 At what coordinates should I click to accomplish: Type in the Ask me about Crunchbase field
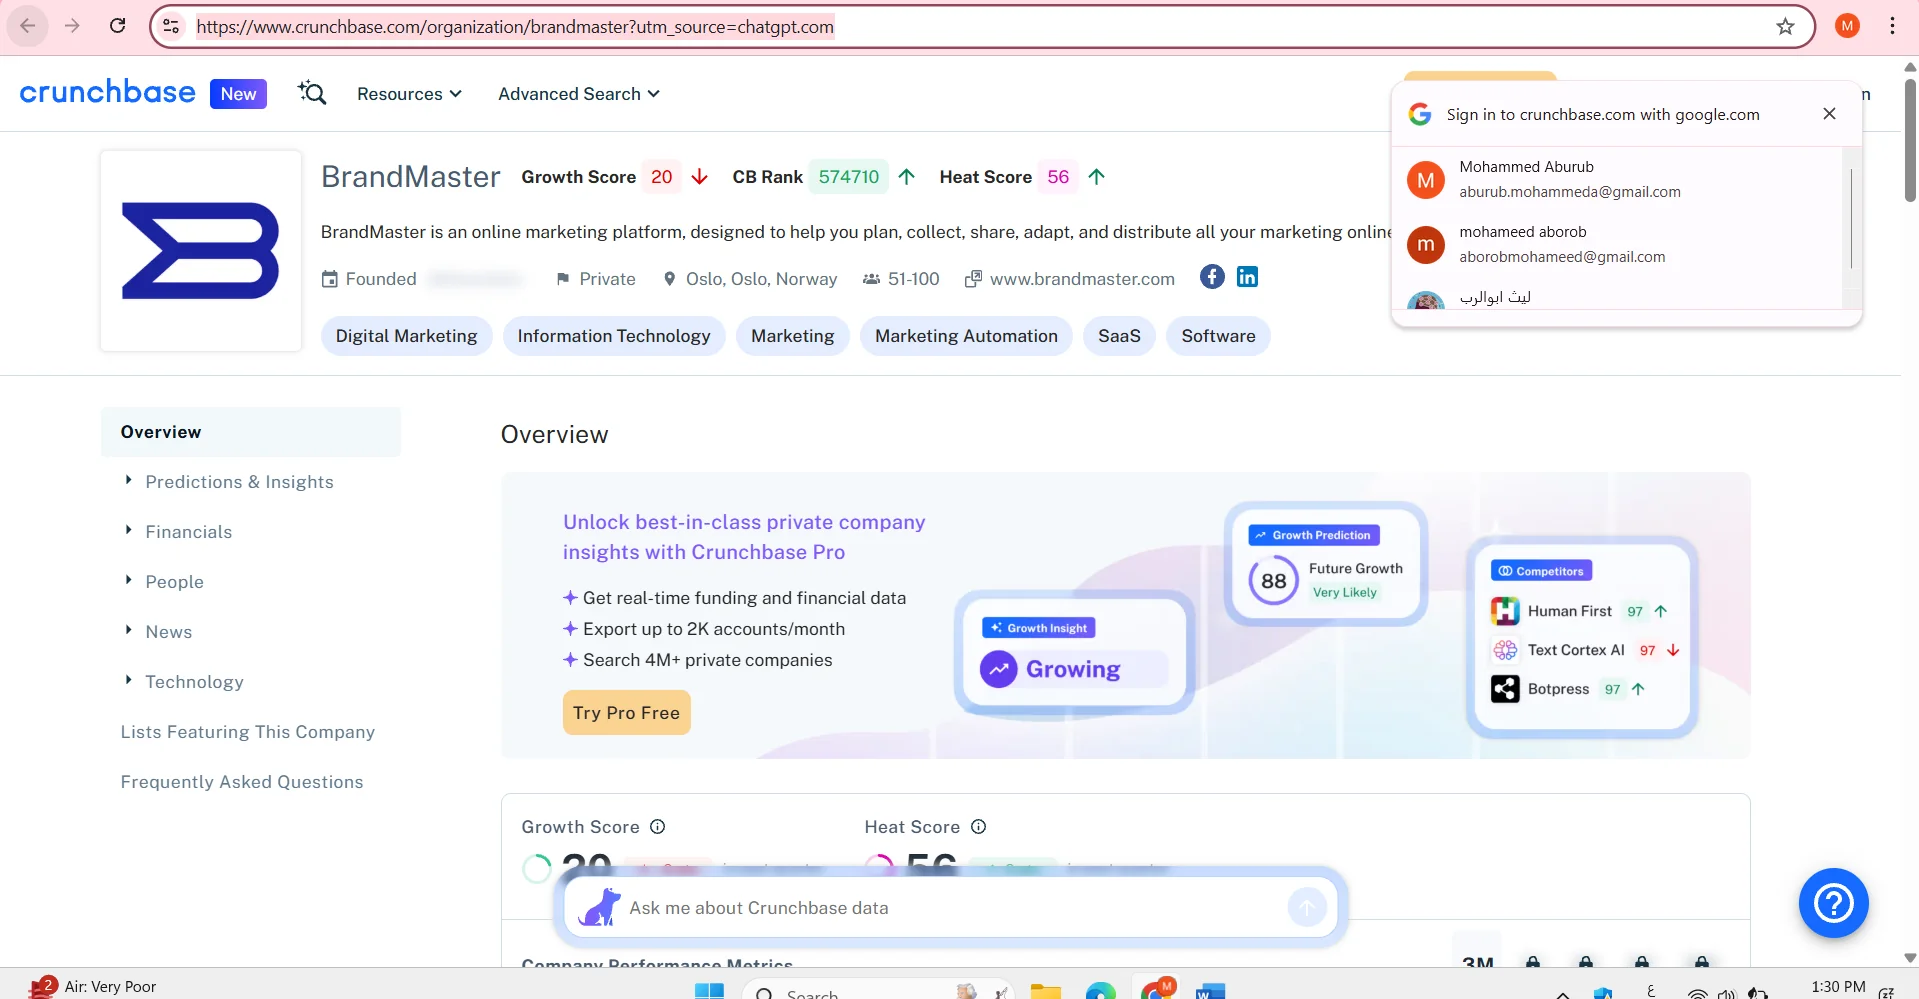[950, 908]
